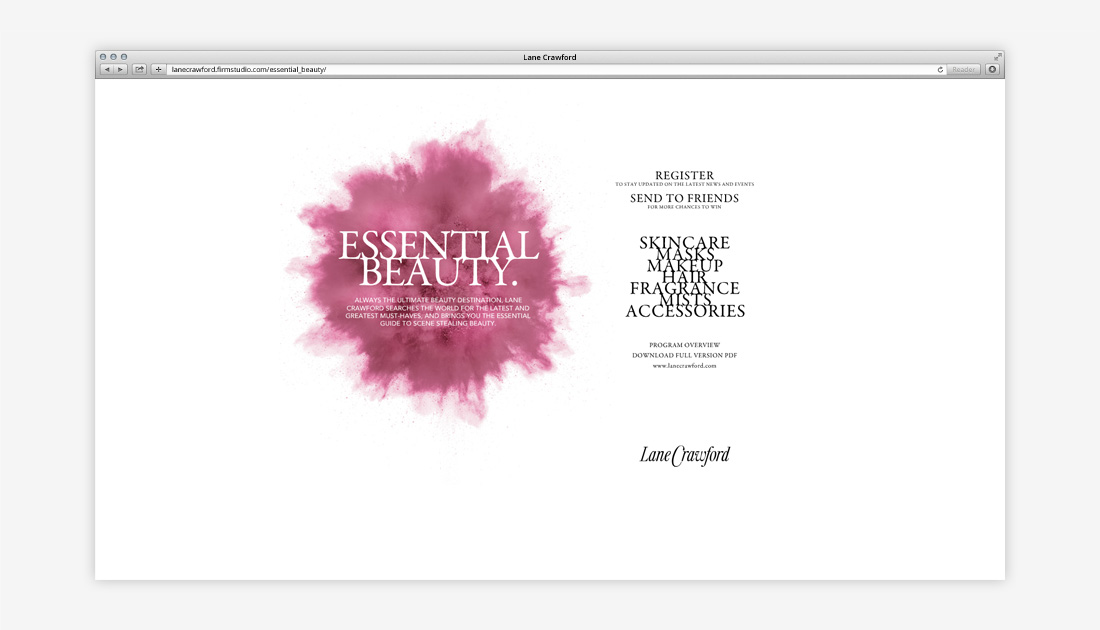Enter full screen with corner arrows icon

(997, 57)
